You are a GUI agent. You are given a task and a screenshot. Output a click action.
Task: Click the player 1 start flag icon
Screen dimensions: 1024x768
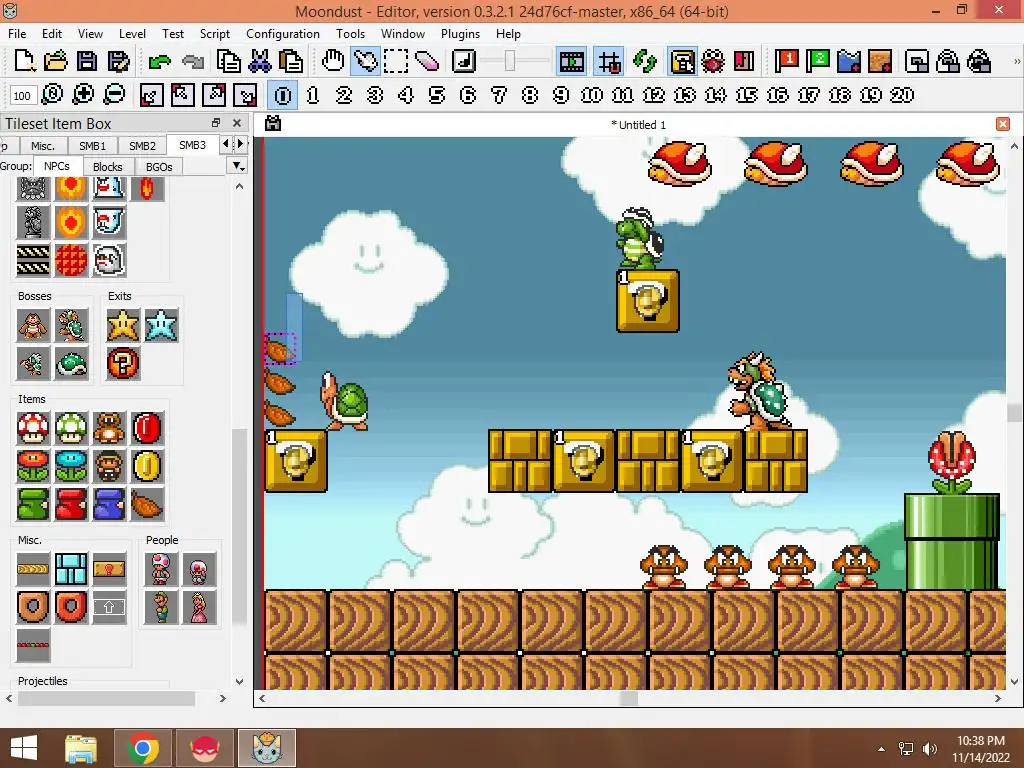[x=786, y=61]
